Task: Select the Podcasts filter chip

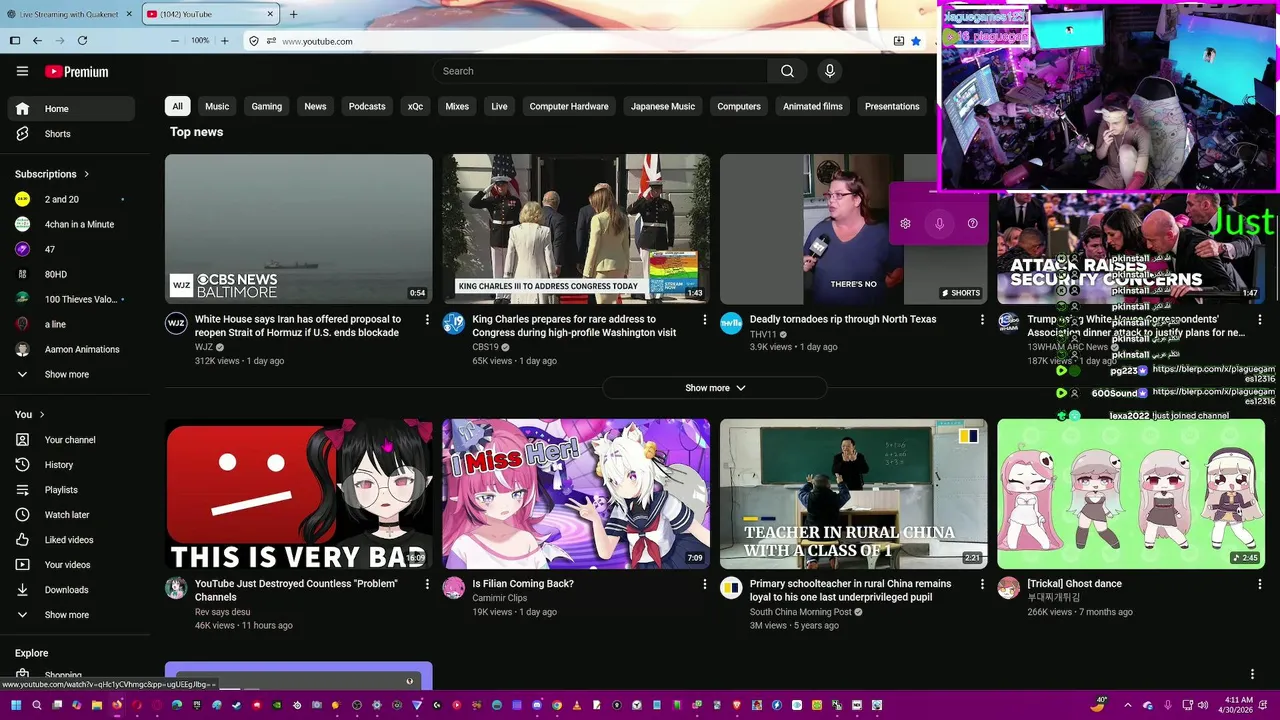Action: (367, 106)
